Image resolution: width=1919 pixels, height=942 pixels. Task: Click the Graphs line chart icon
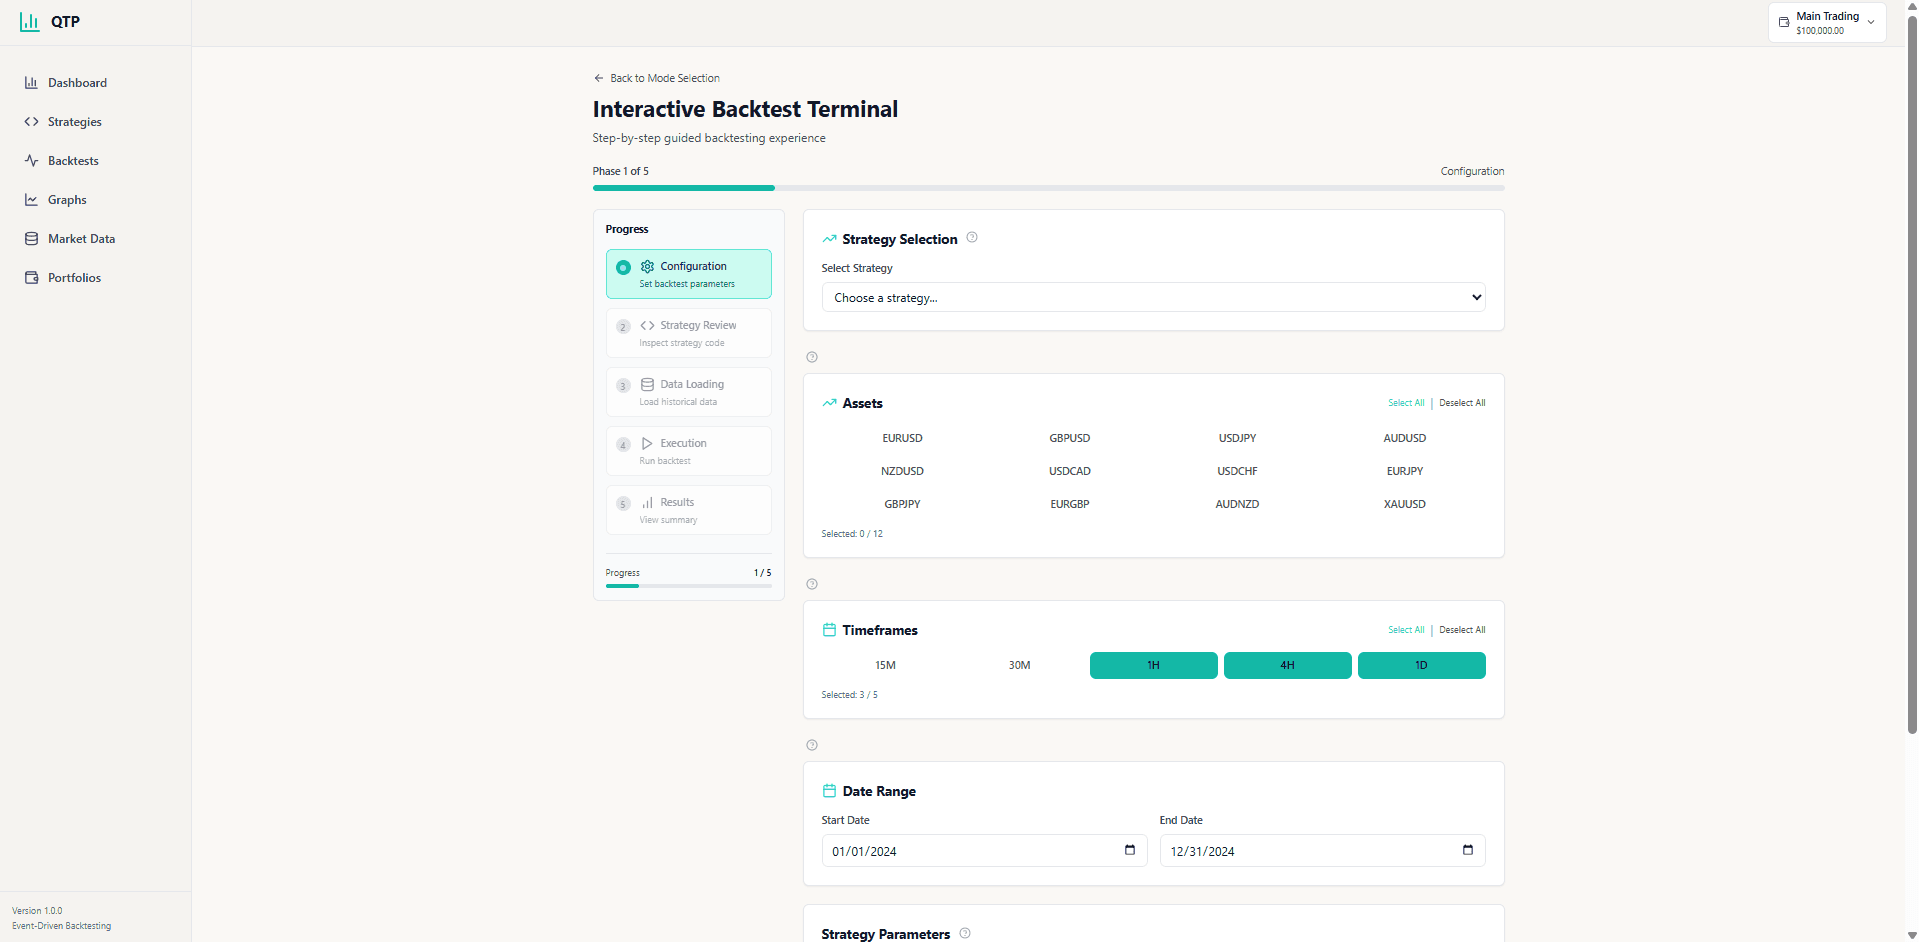pyautogui.click(x=31, y=200)
